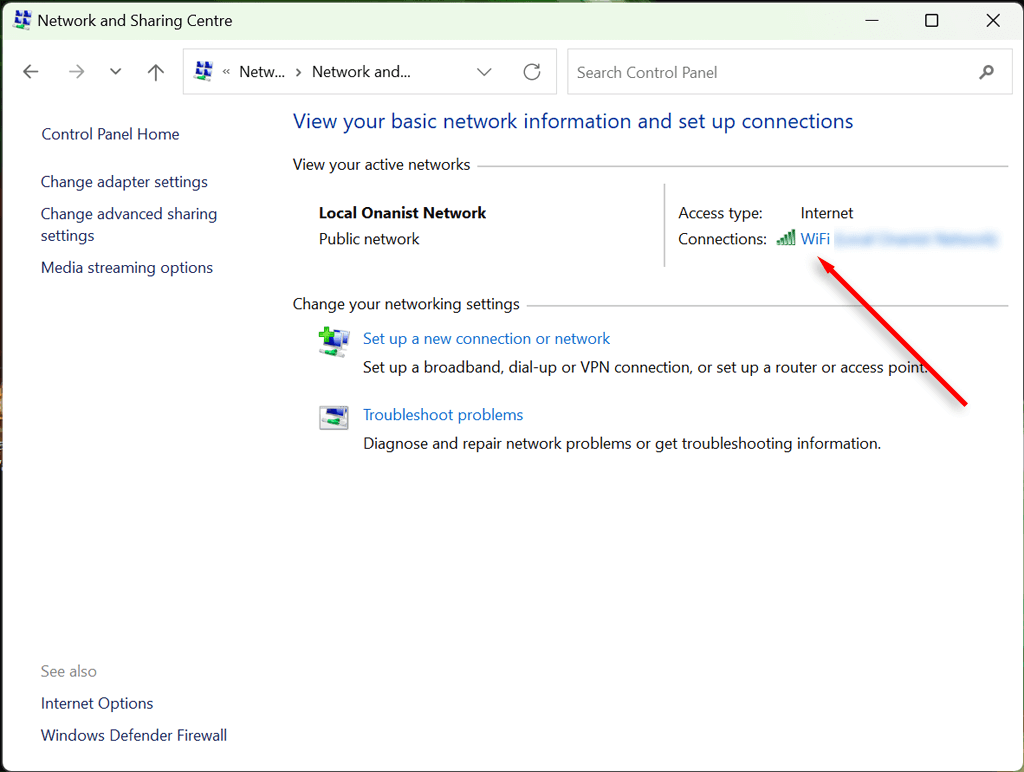The image size is (1024, 772).
Task: Refresh the Network and Sharing Centre page
Action: pyautogui.click(x=532, y=72)
